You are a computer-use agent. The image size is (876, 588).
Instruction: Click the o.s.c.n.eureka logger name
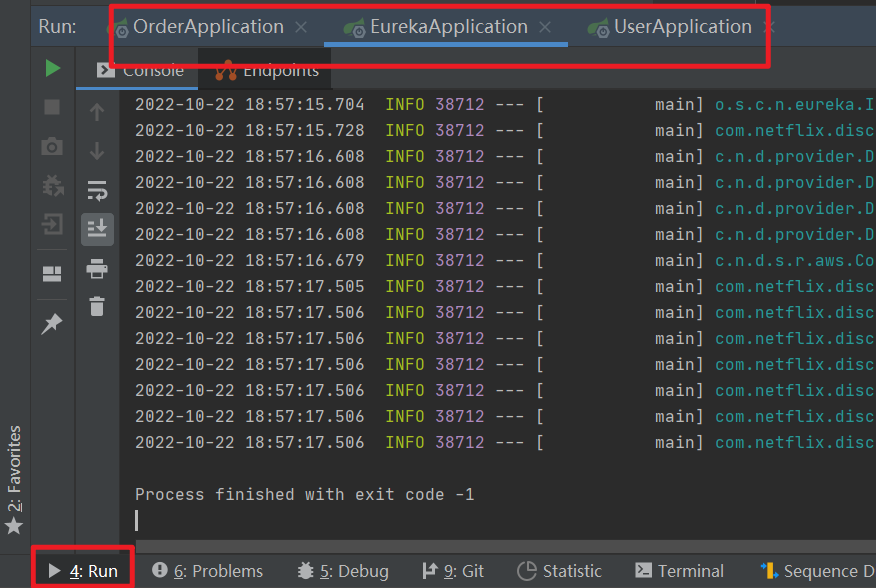pyautogui.click(x=794, y=105)
